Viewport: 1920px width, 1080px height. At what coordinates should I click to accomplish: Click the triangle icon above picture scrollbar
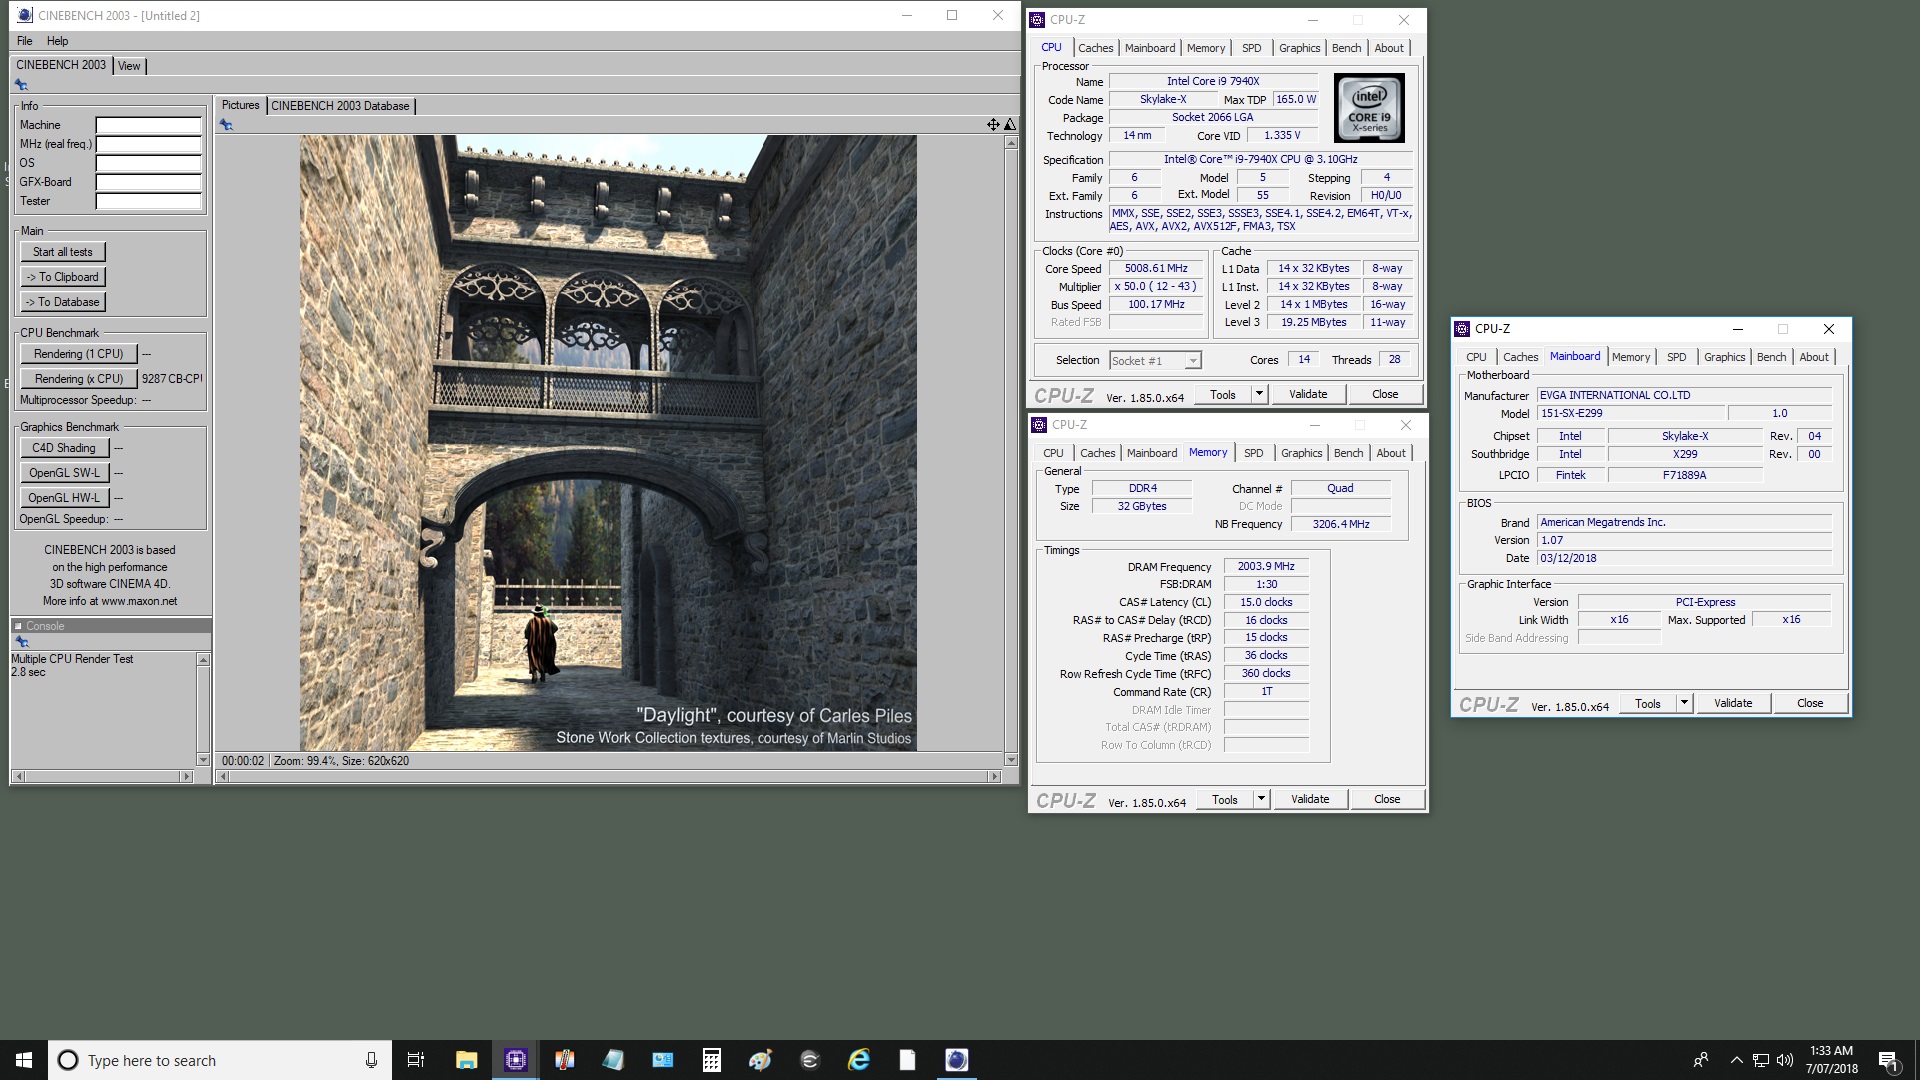click(x=1010, y=125)
